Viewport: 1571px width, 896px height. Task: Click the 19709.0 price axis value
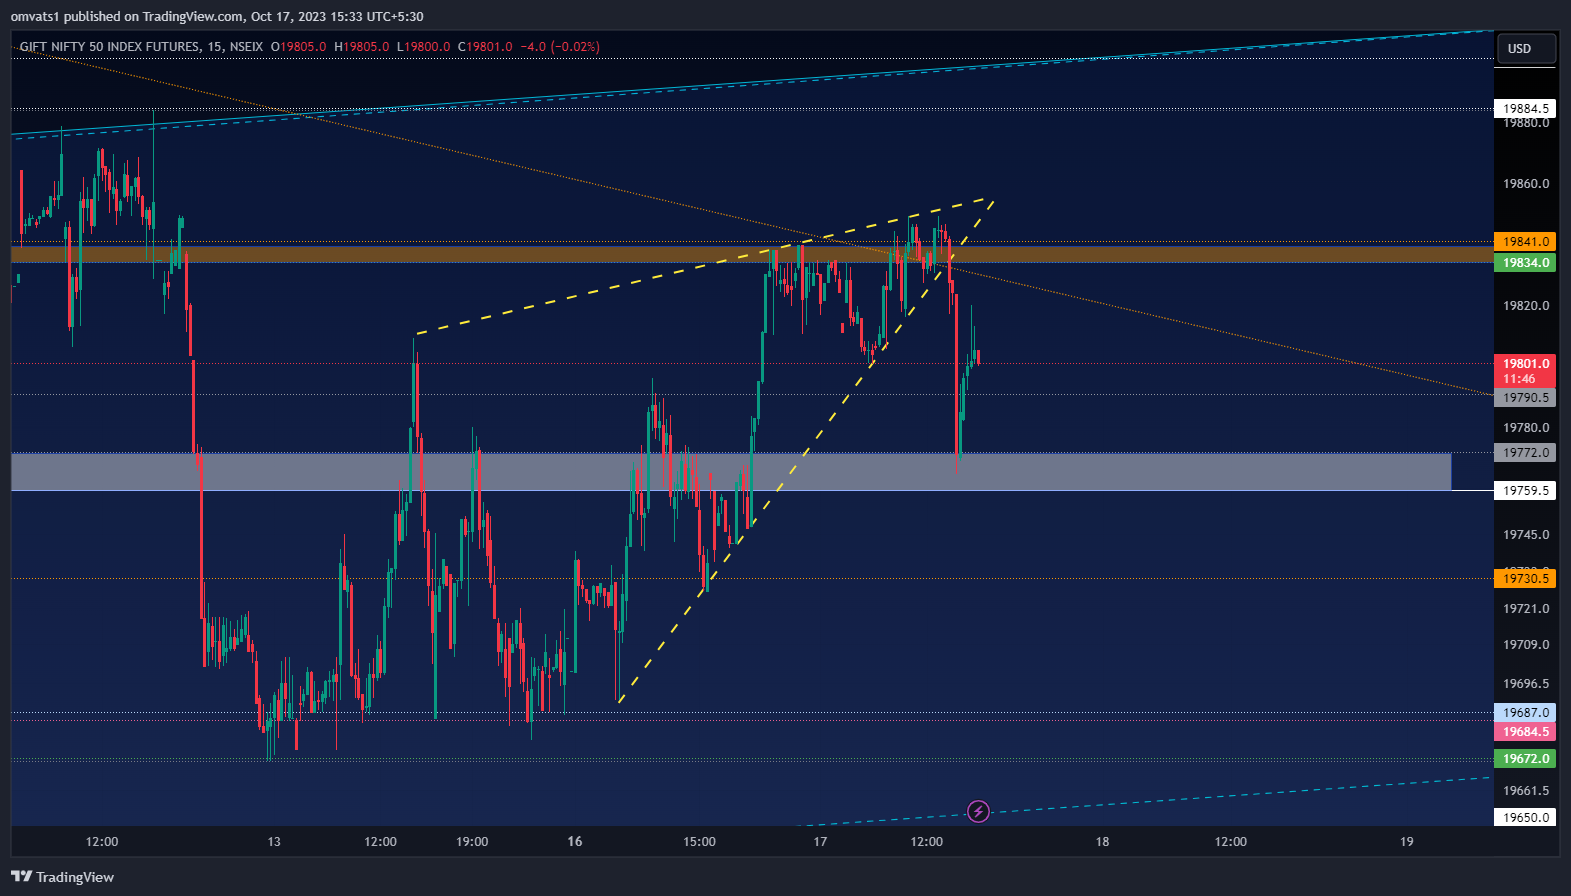tap(1526, 644)
